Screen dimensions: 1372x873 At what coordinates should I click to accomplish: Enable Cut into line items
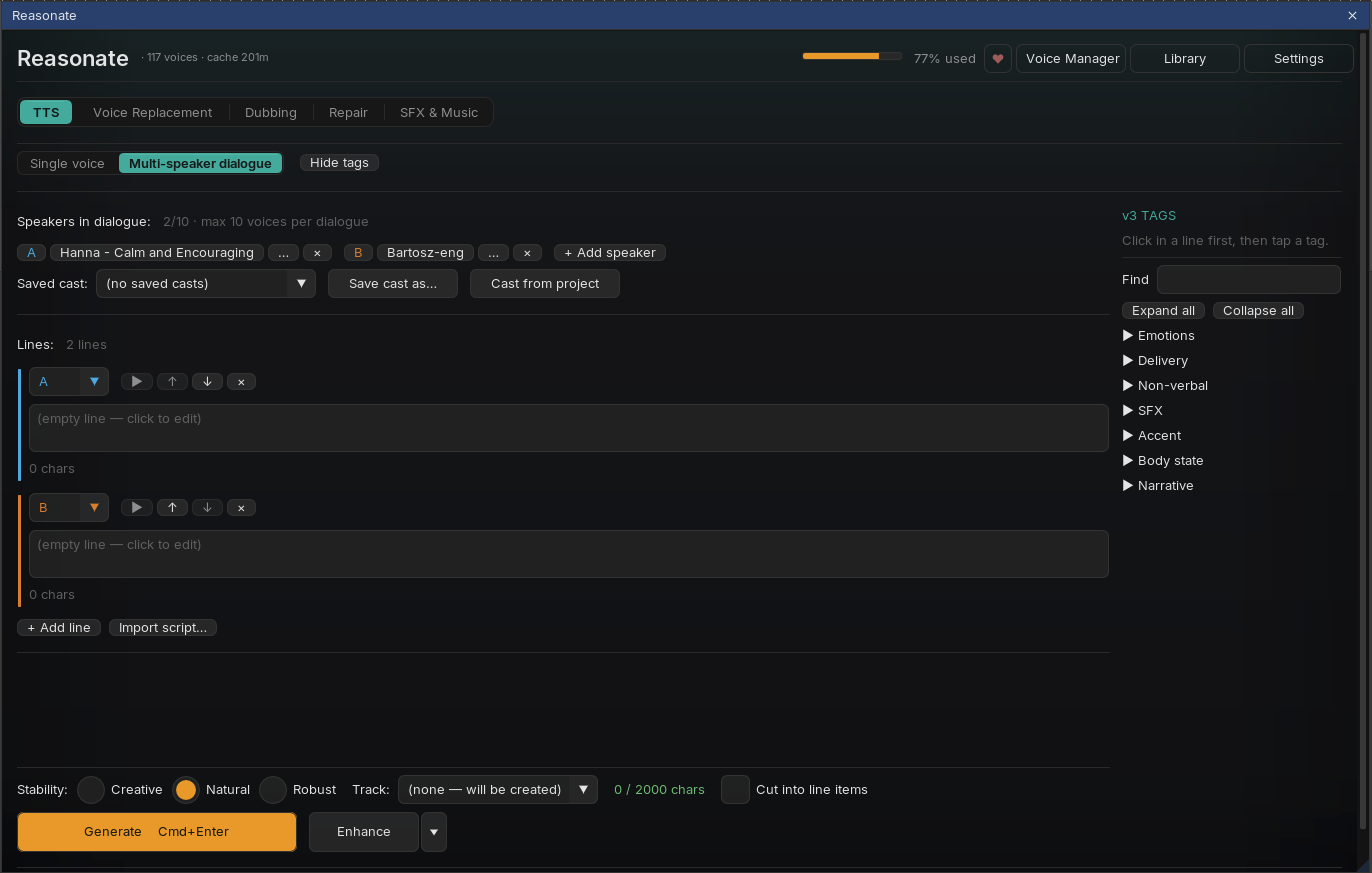click(735, 790)
